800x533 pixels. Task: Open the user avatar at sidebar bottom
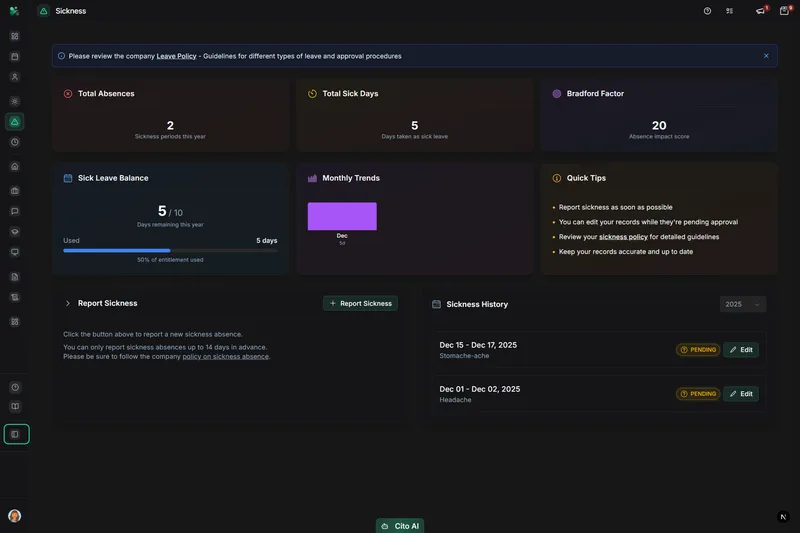coord(15,516)
